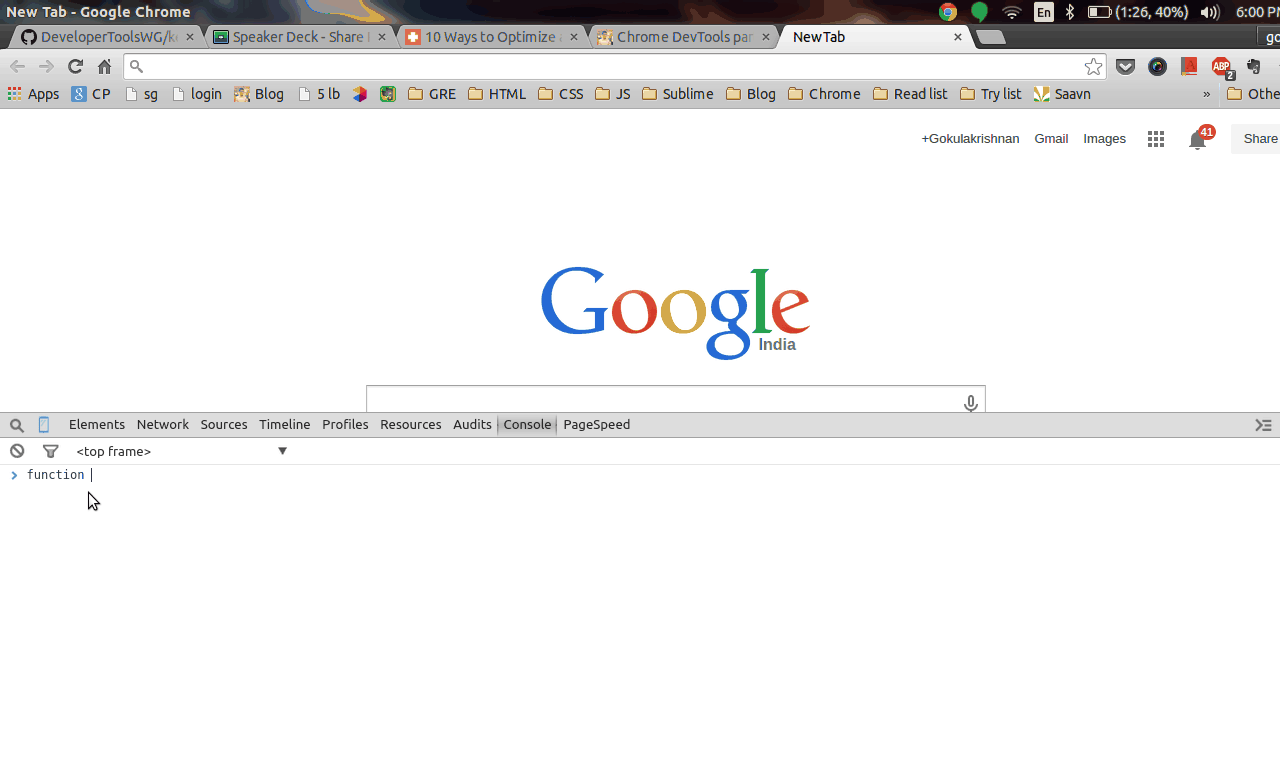
Task: Open the Google apps grid icon
Action: [1156, 139]
